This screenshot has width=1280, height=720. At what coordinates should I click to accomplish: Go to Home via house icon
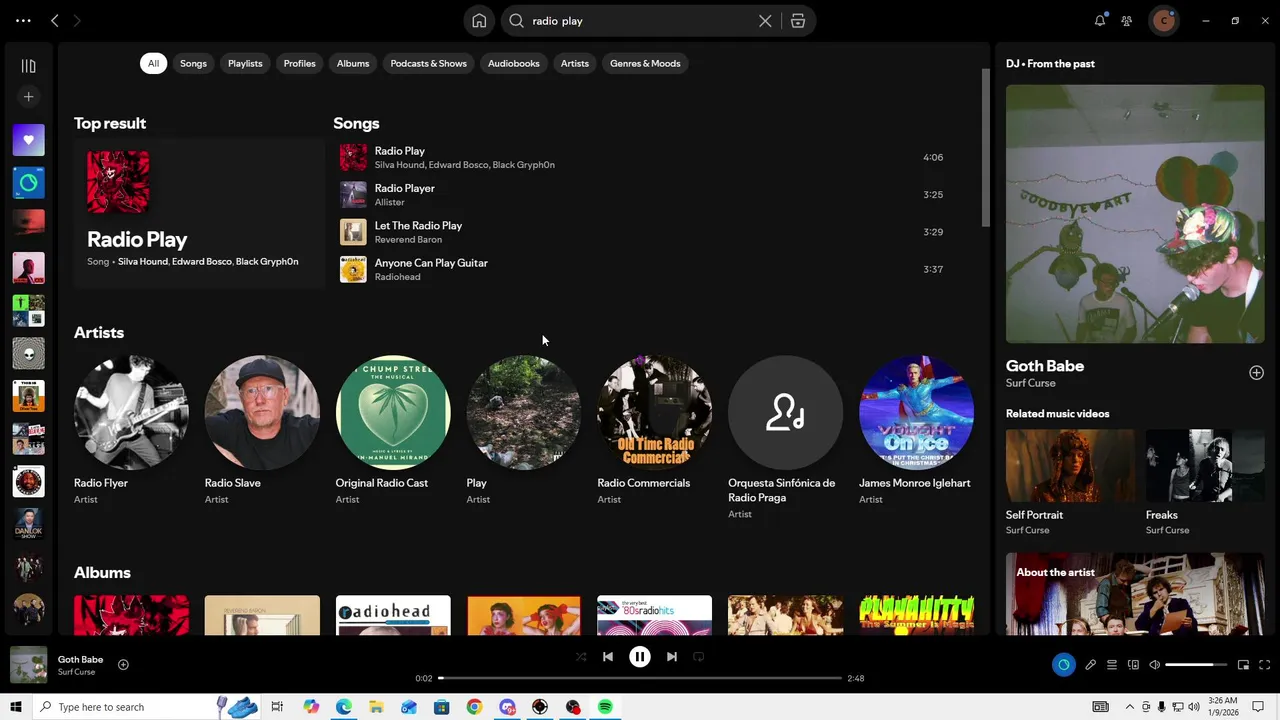click(x=479, y=21)
